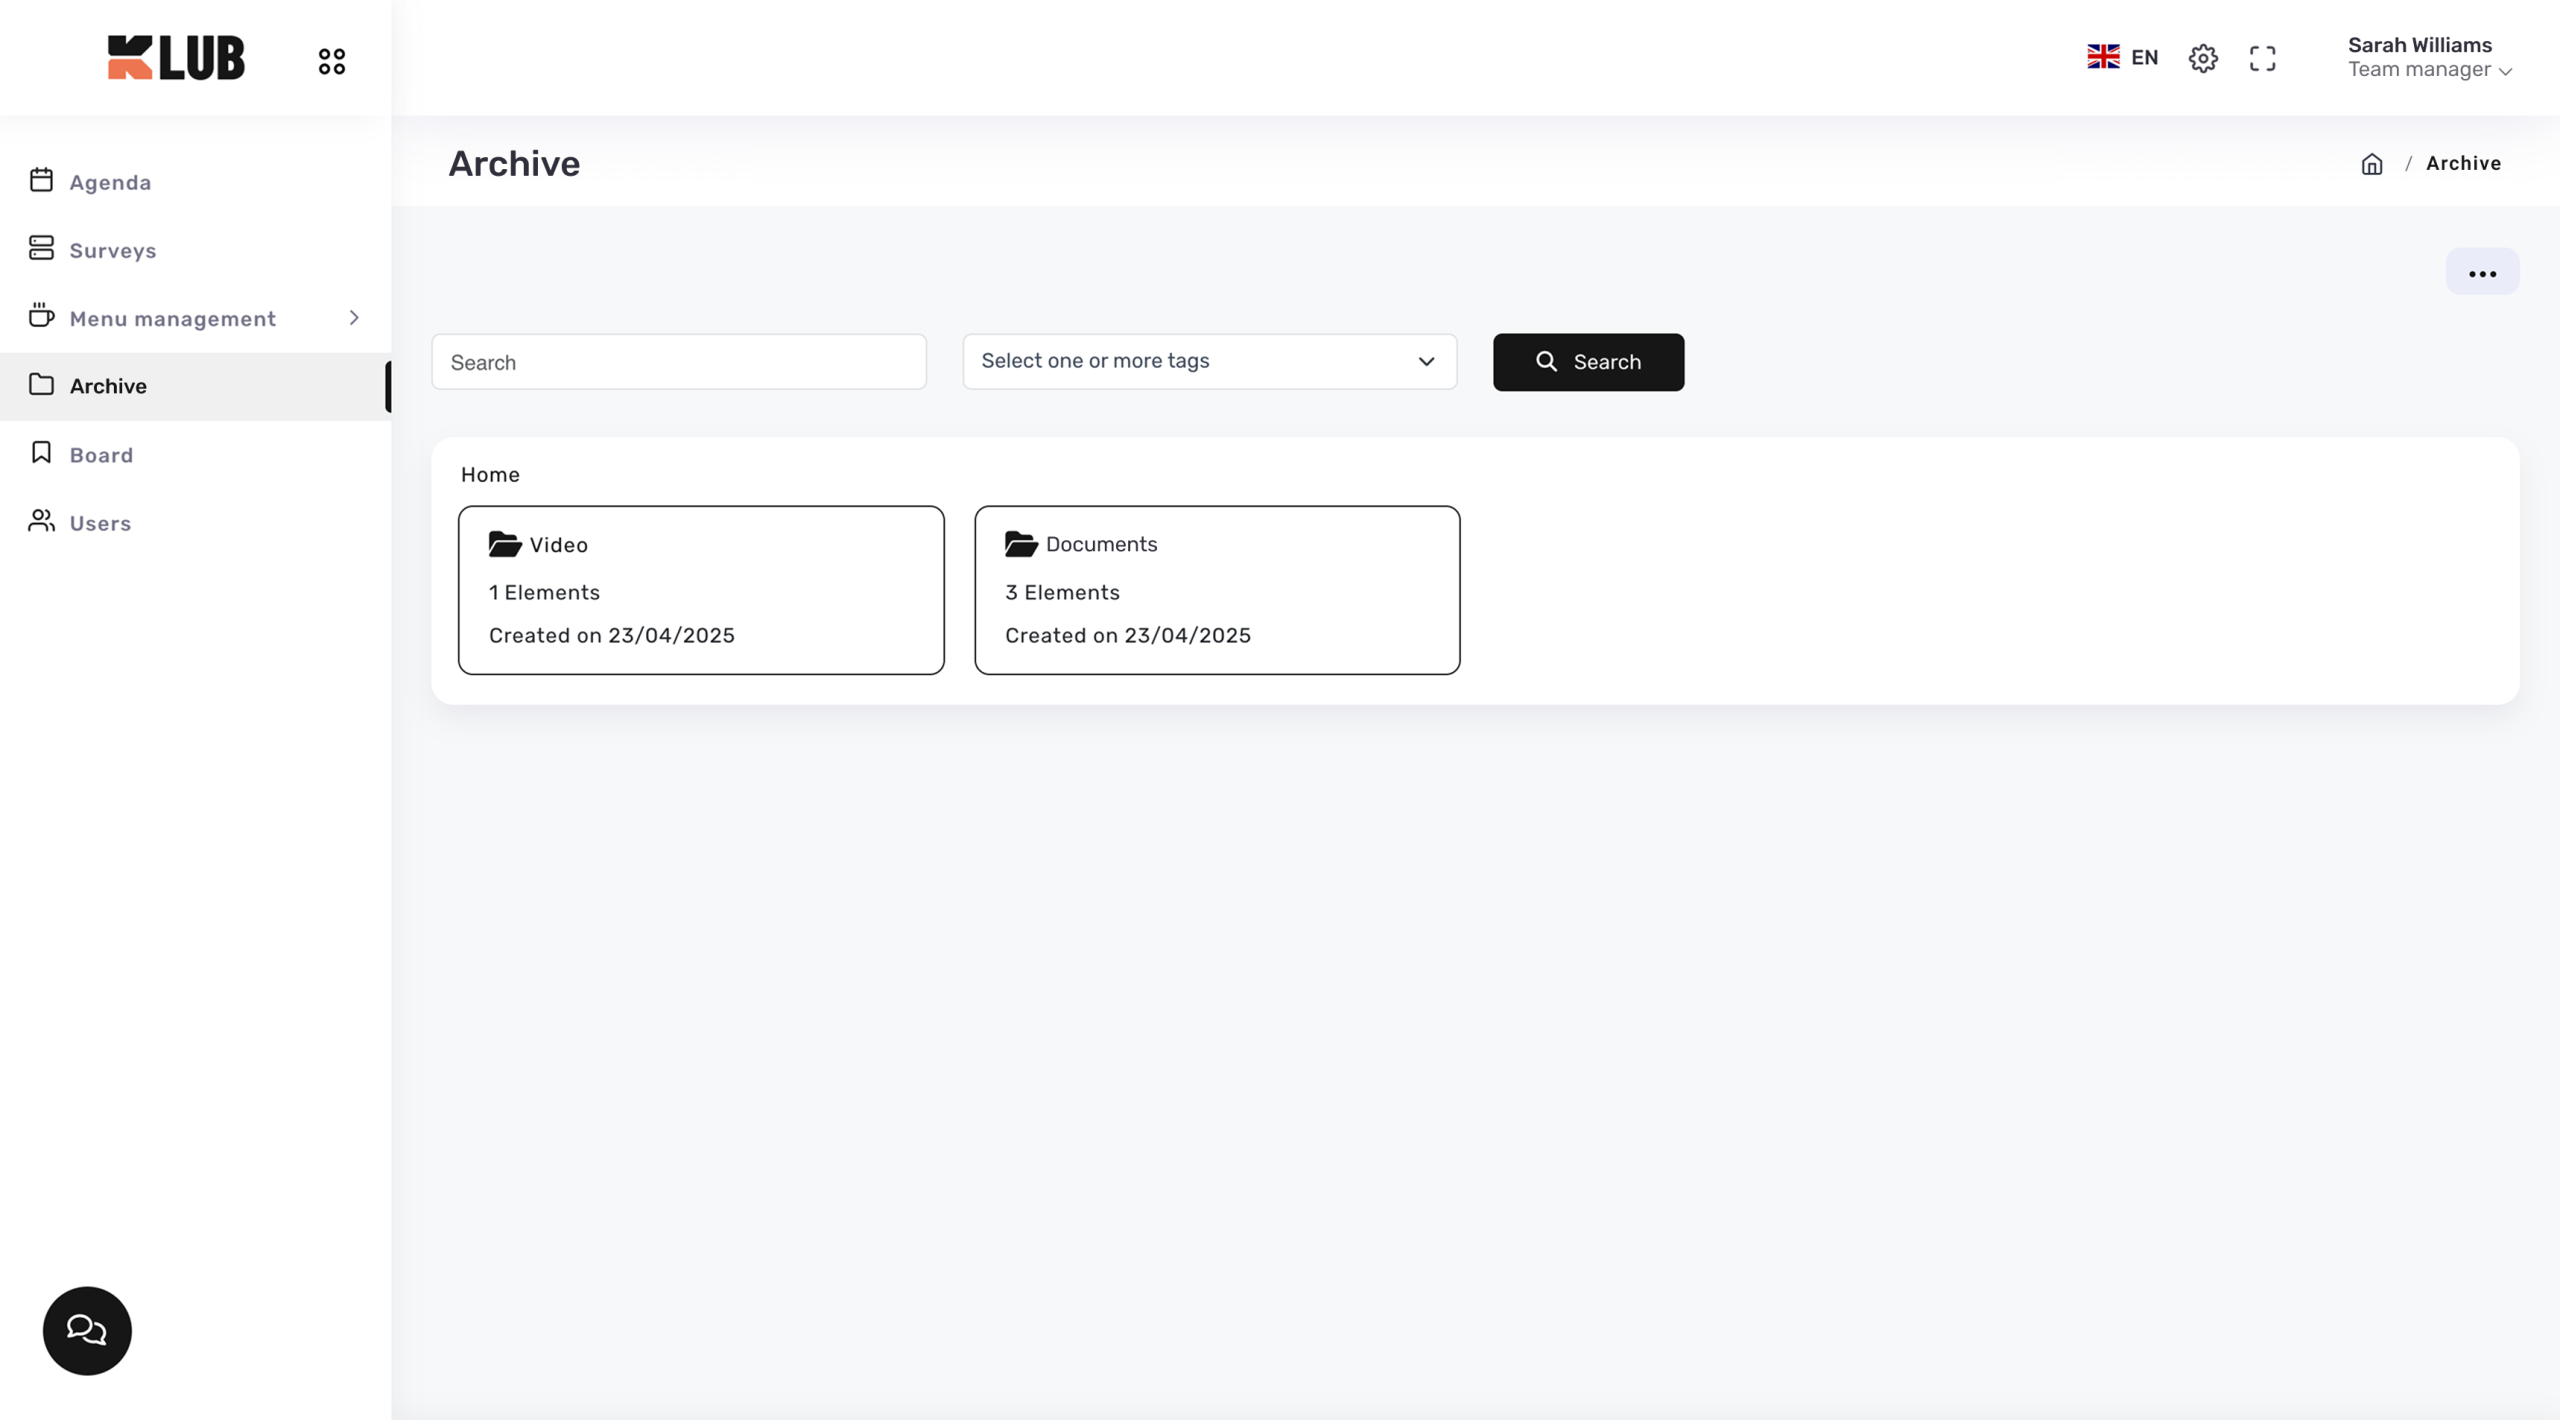Image resolution: width=2560 pixels, height=1420 pixels.
Task: Open the chat support bubble
Action: [x=87, y=1330]
